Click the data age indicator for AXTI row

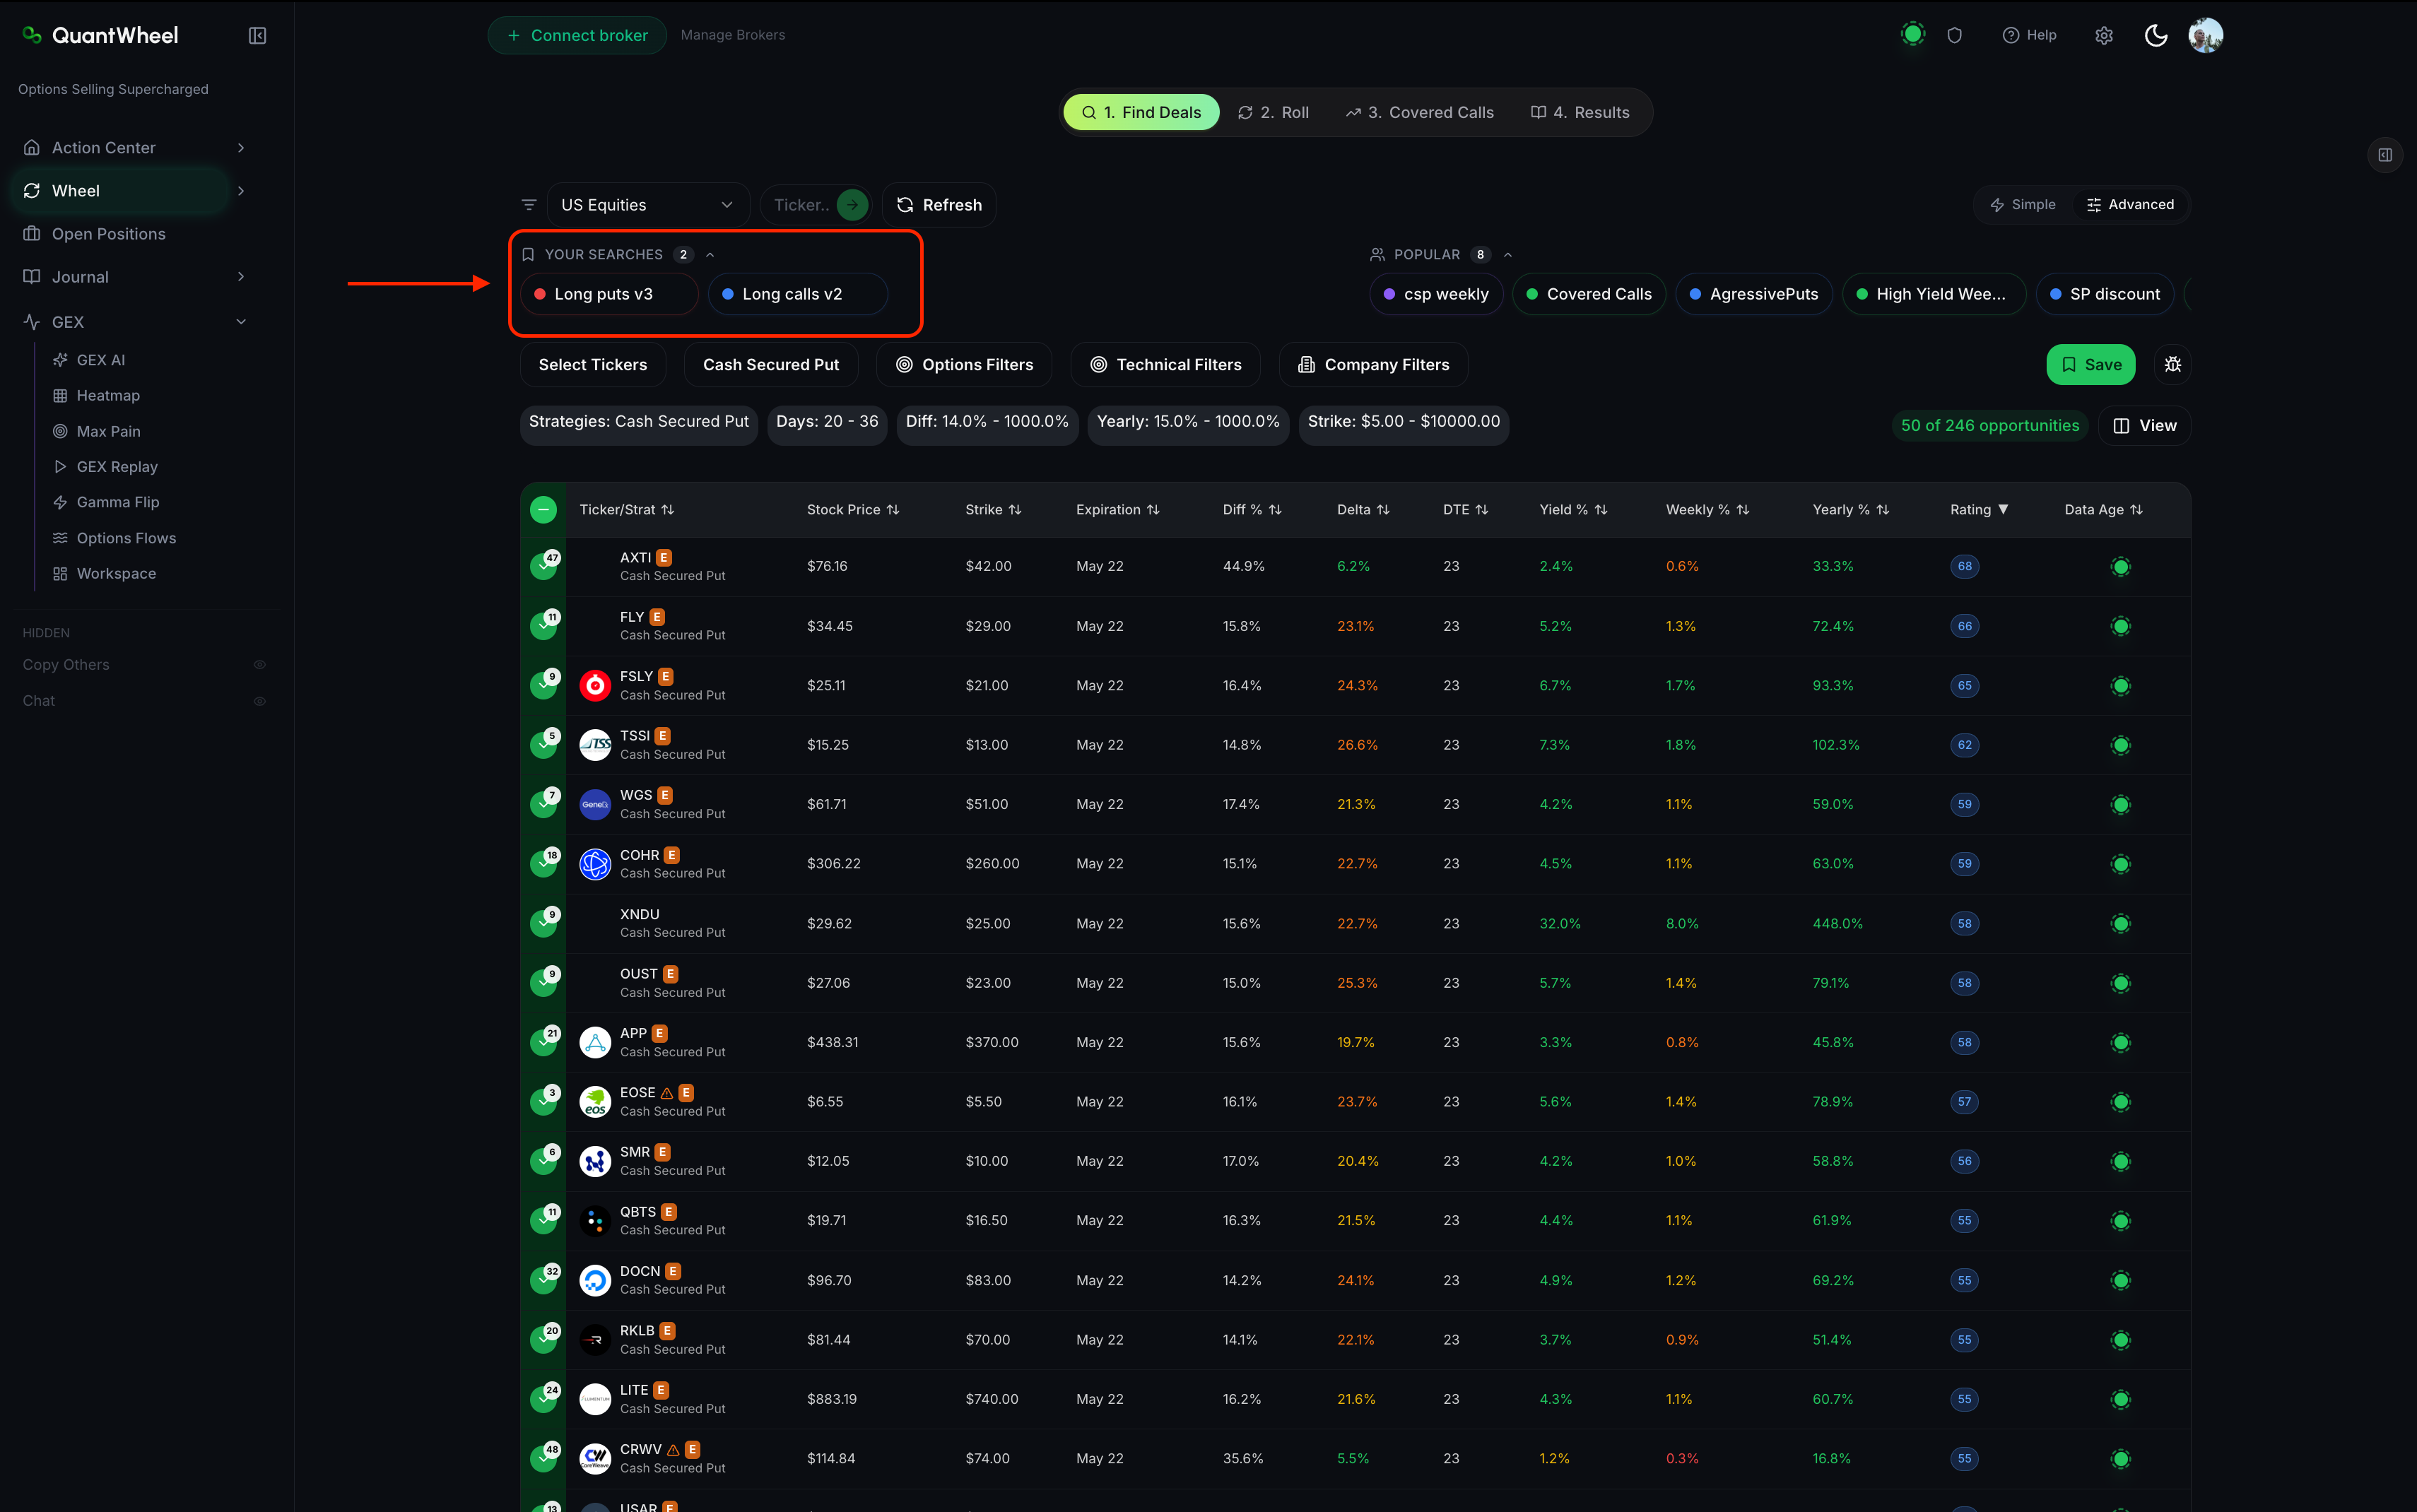(2120, 567)
